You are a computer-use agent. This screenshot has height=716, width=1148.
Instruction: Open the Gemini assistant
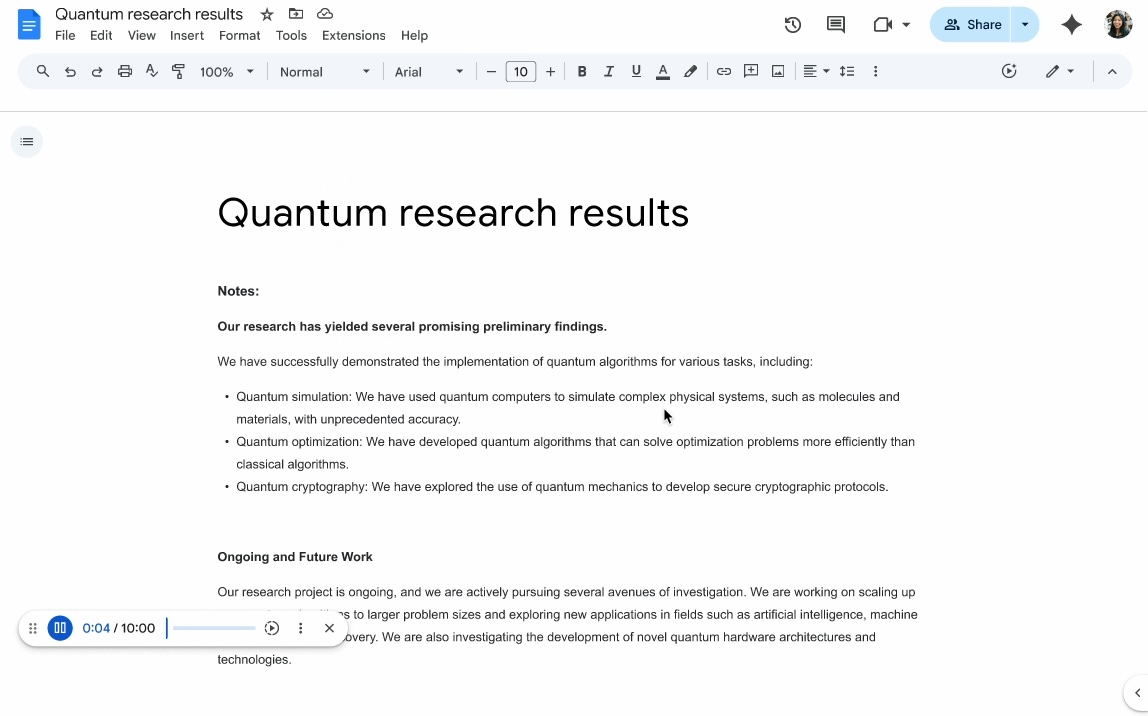(x=1071, y=24)
